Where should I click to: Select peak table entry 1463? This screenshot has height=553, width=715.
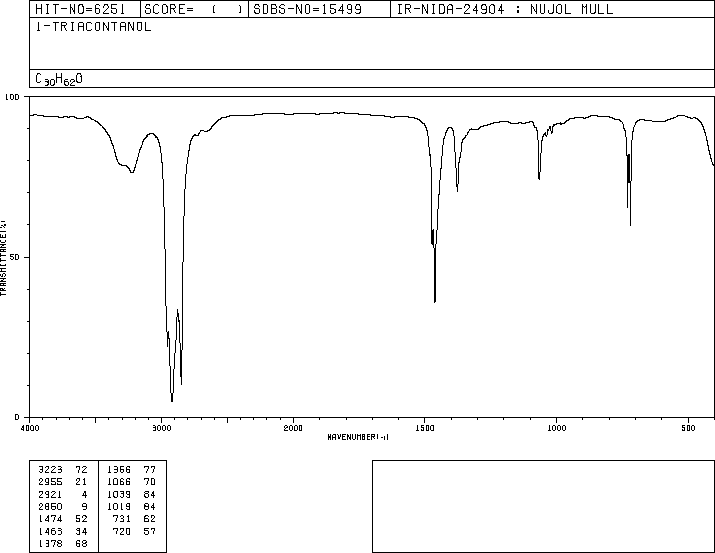click(x=50, y=532)
